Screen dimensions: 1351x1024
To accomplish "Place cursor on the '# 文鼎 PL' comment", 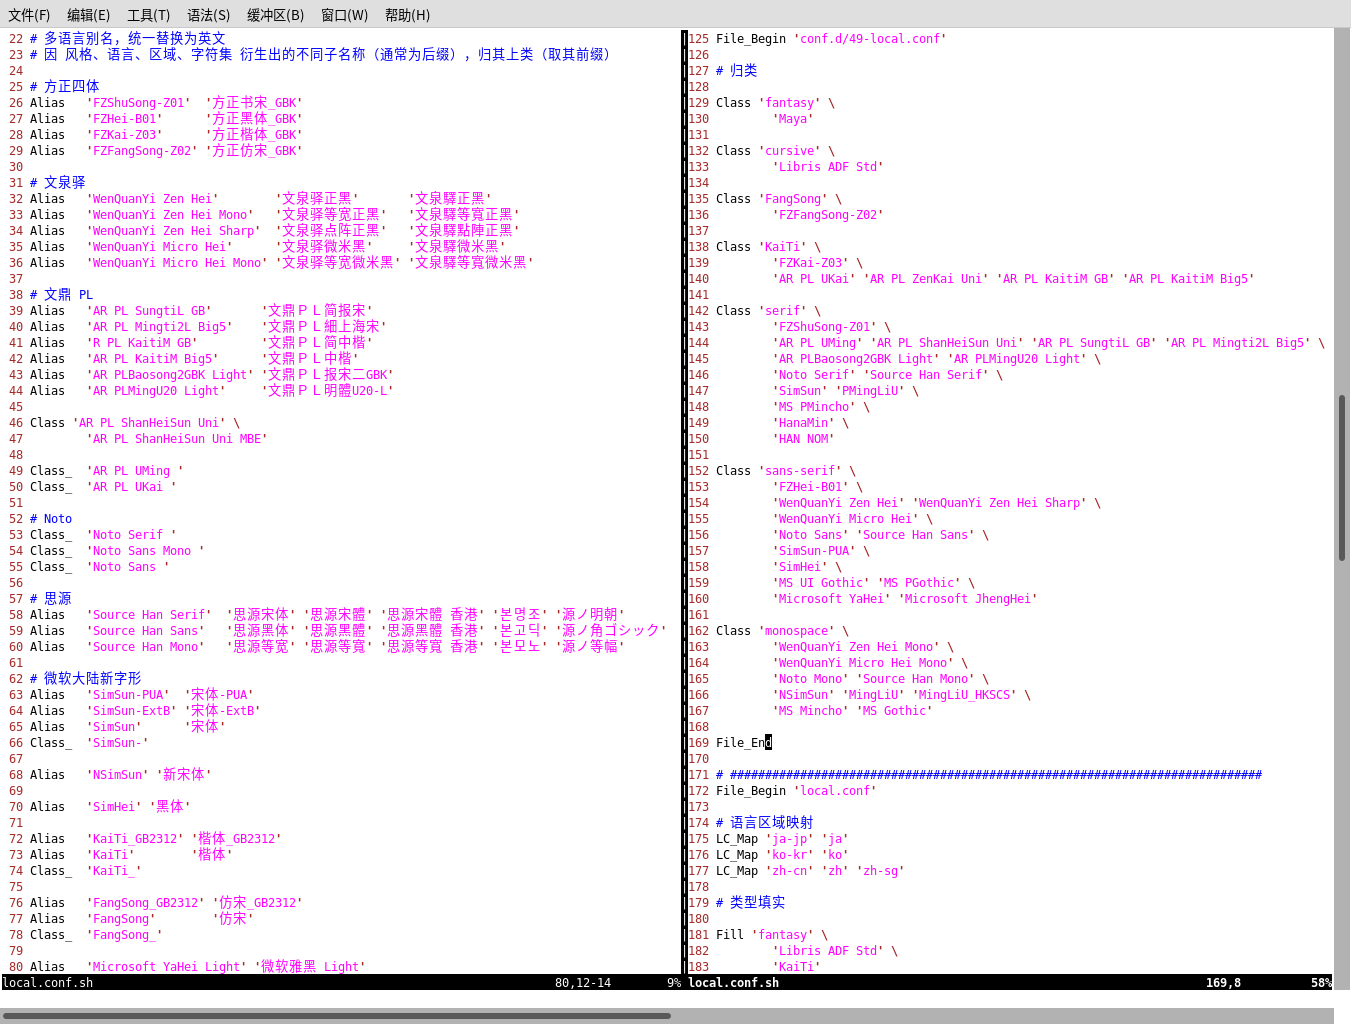I will point(61,295).
